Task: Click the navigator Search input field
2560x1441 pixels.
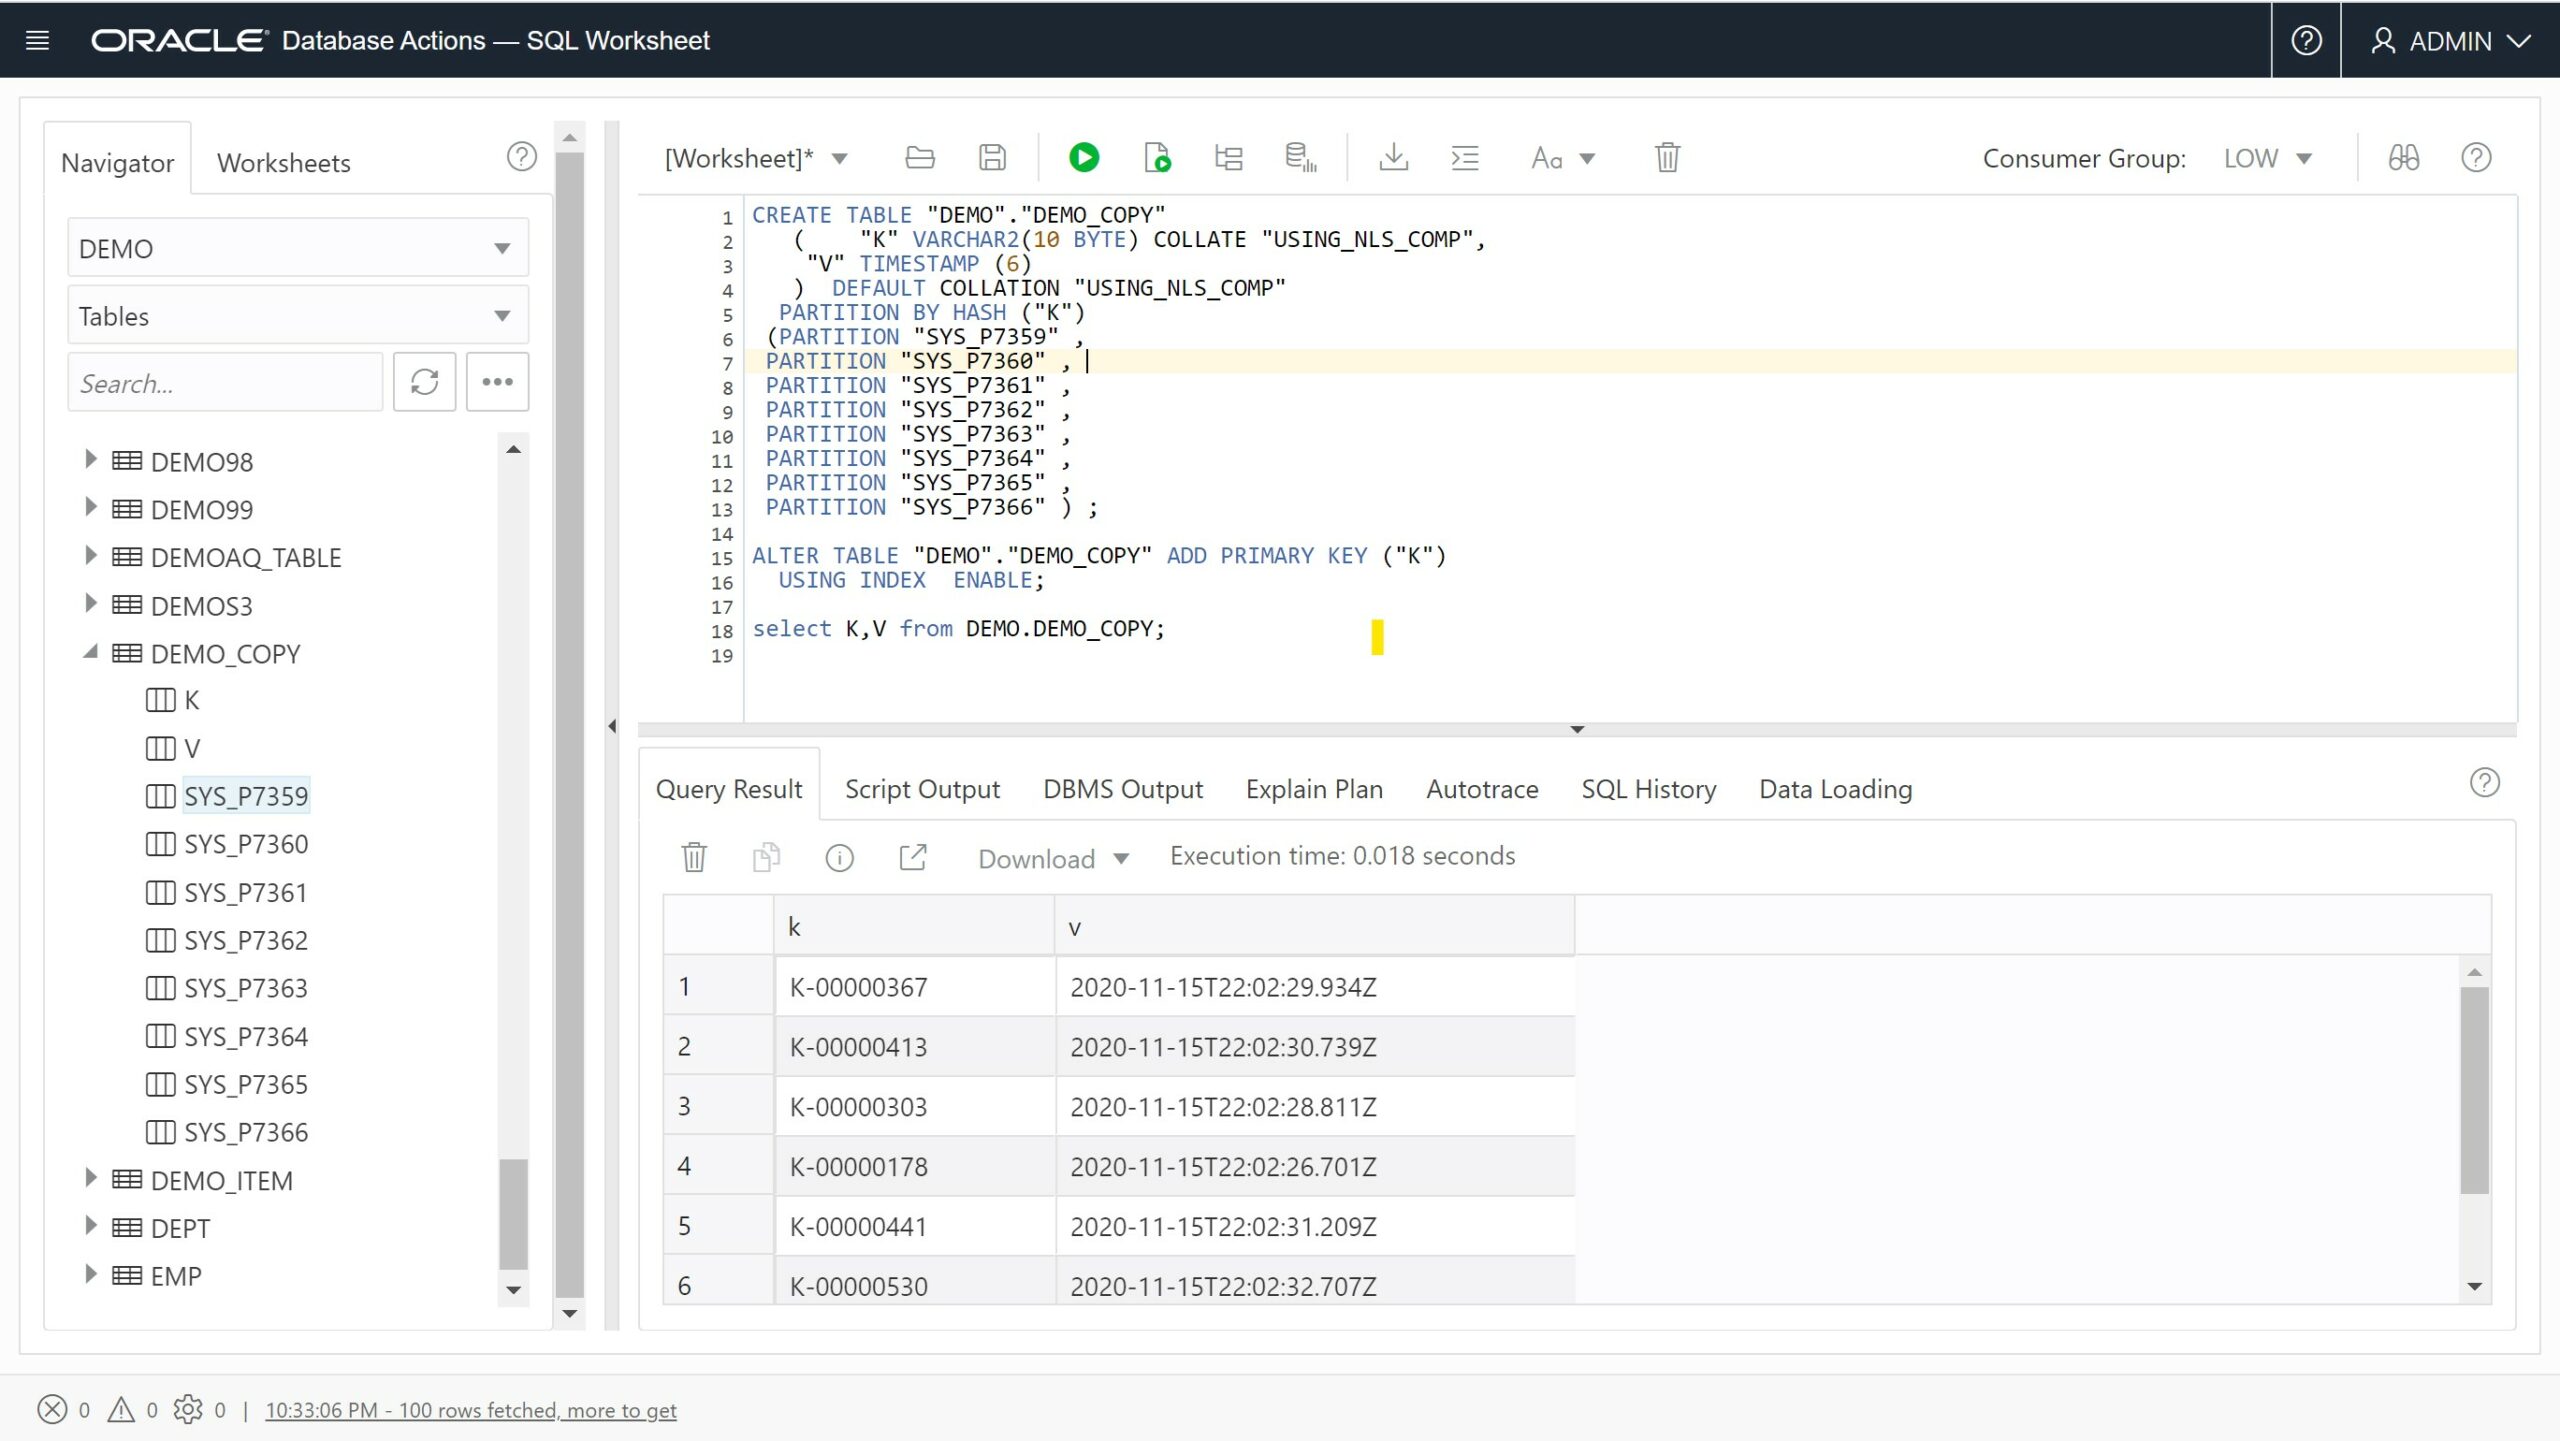Action: (x=225, y=383)
